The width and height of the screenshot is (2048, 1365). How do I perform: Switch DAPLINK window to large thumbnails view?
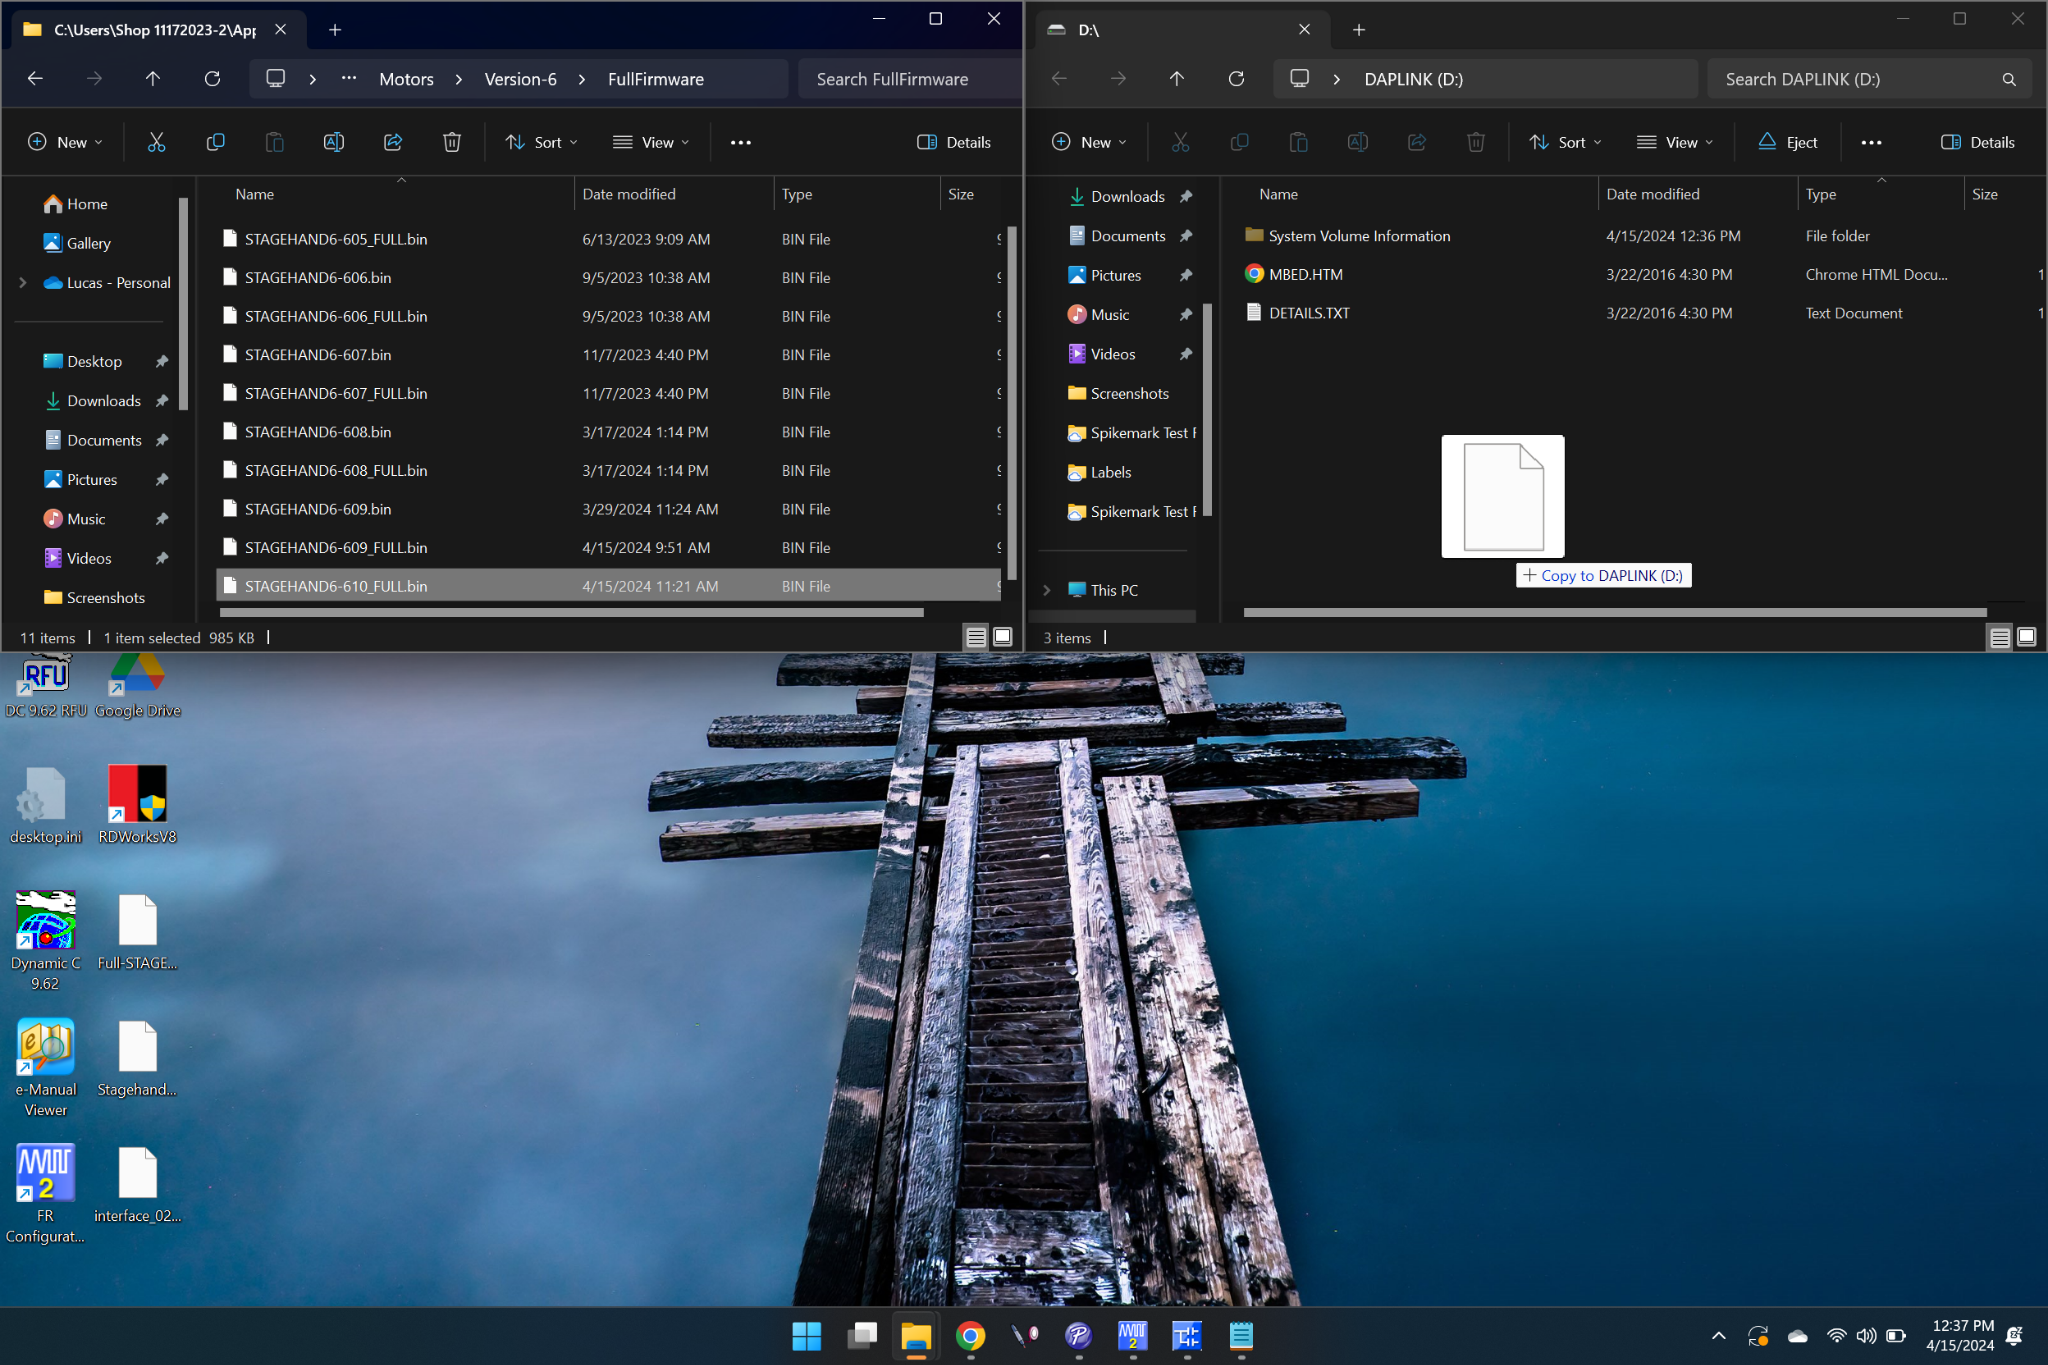2026,637
